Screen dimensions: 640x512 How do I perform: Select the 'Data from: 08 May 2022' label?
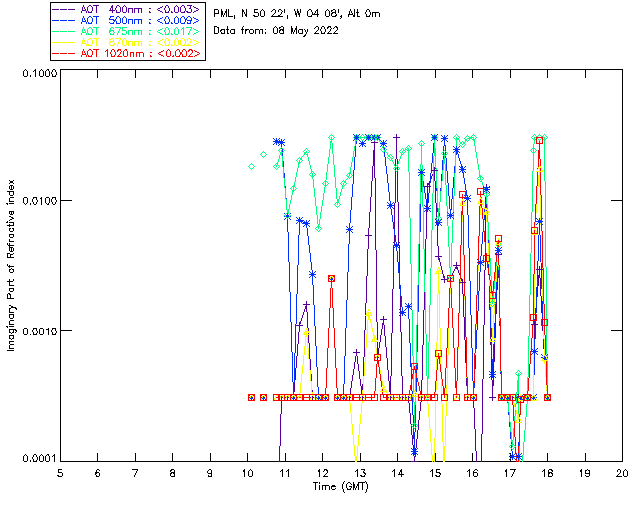(x=276, y=30)
